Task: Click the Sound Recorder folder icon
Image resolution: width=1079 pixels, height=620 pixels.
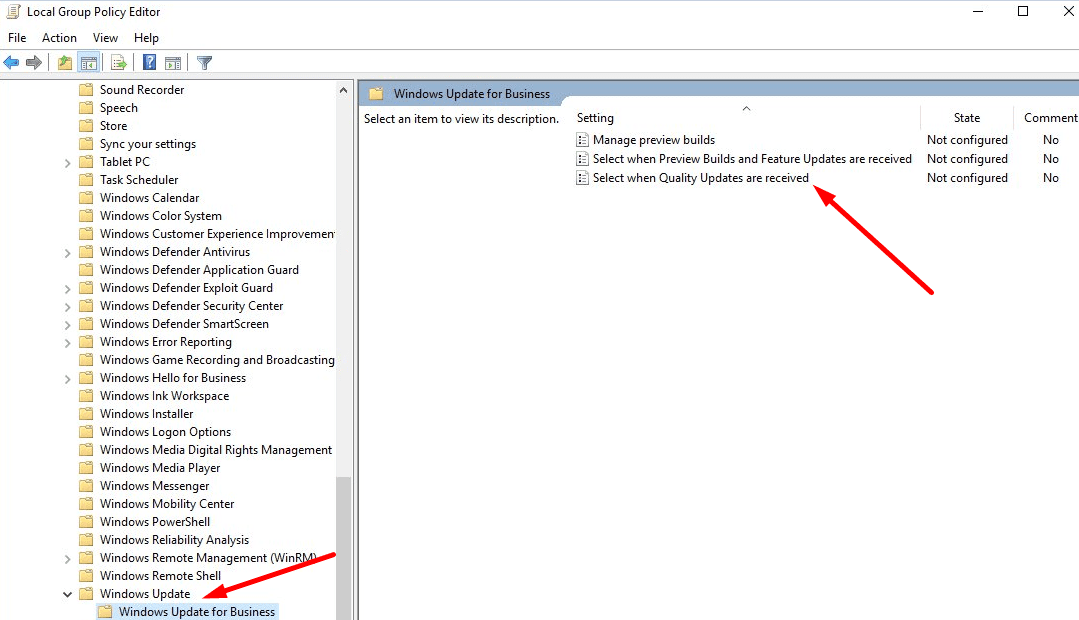Action: pos(86,89)
